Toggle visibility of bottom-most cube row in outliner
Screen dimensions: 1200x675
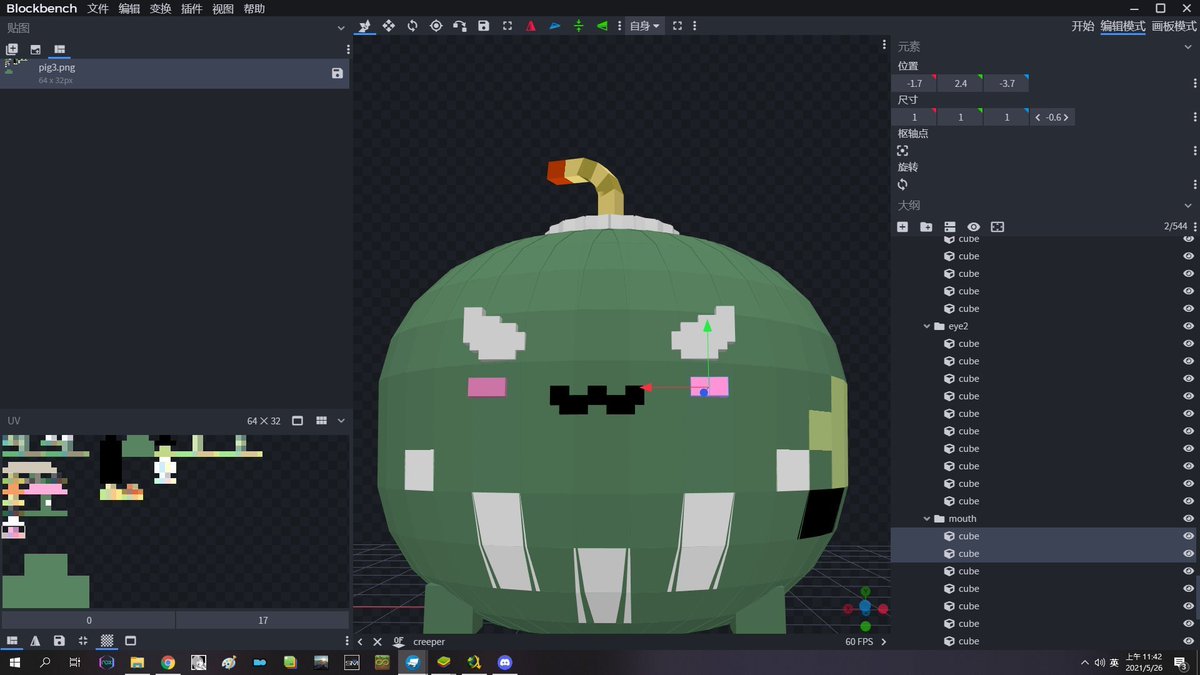click(x=1188, y=641)
